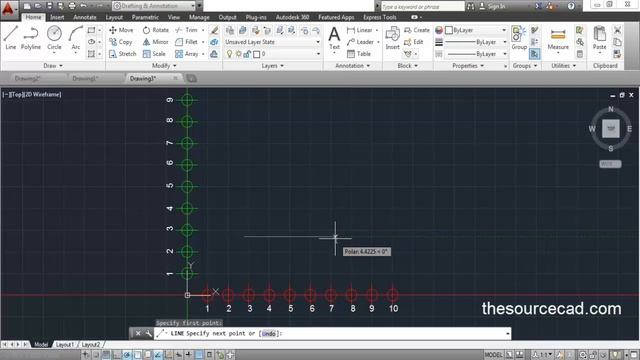
Task: Click the Trim tool
Action: click(x=187, y=30)
